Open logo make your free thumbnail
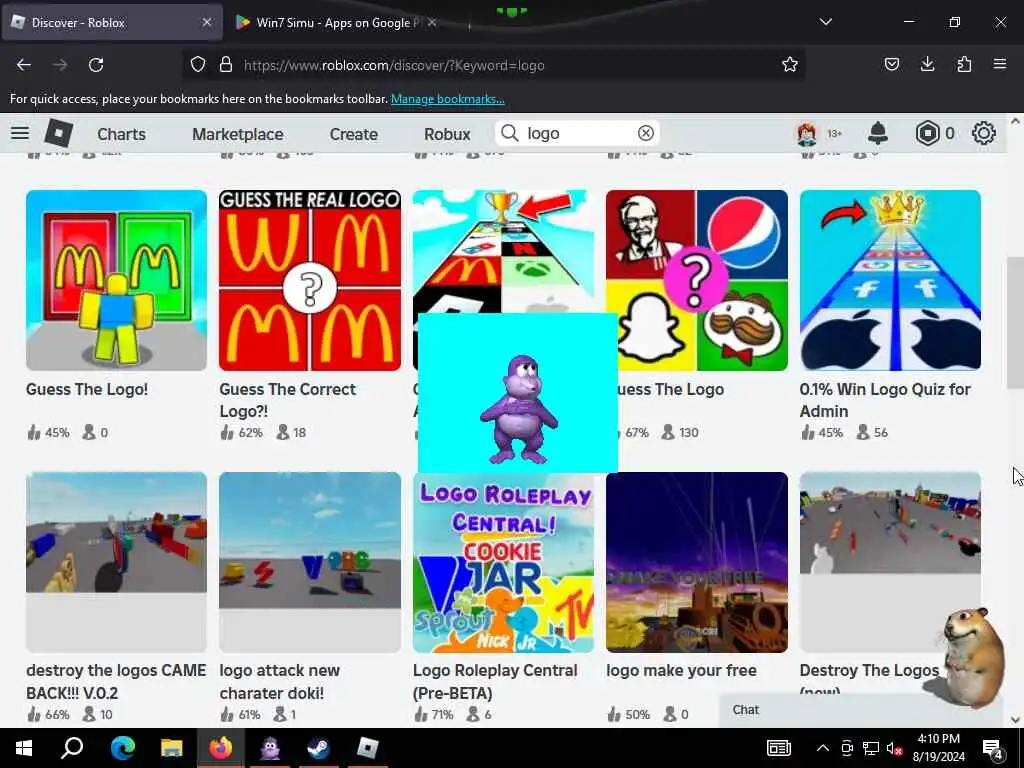This screenshot has width=1024, height=768. (697, 562)
